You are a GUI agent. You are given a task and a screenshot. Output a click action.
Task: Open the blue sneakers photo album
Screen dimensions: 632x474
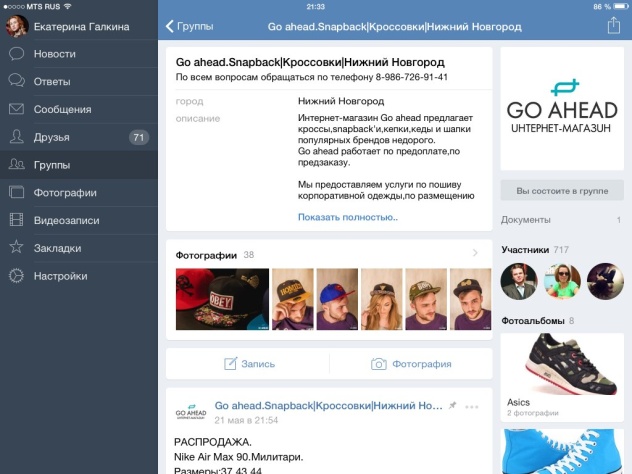pos(562,451)
